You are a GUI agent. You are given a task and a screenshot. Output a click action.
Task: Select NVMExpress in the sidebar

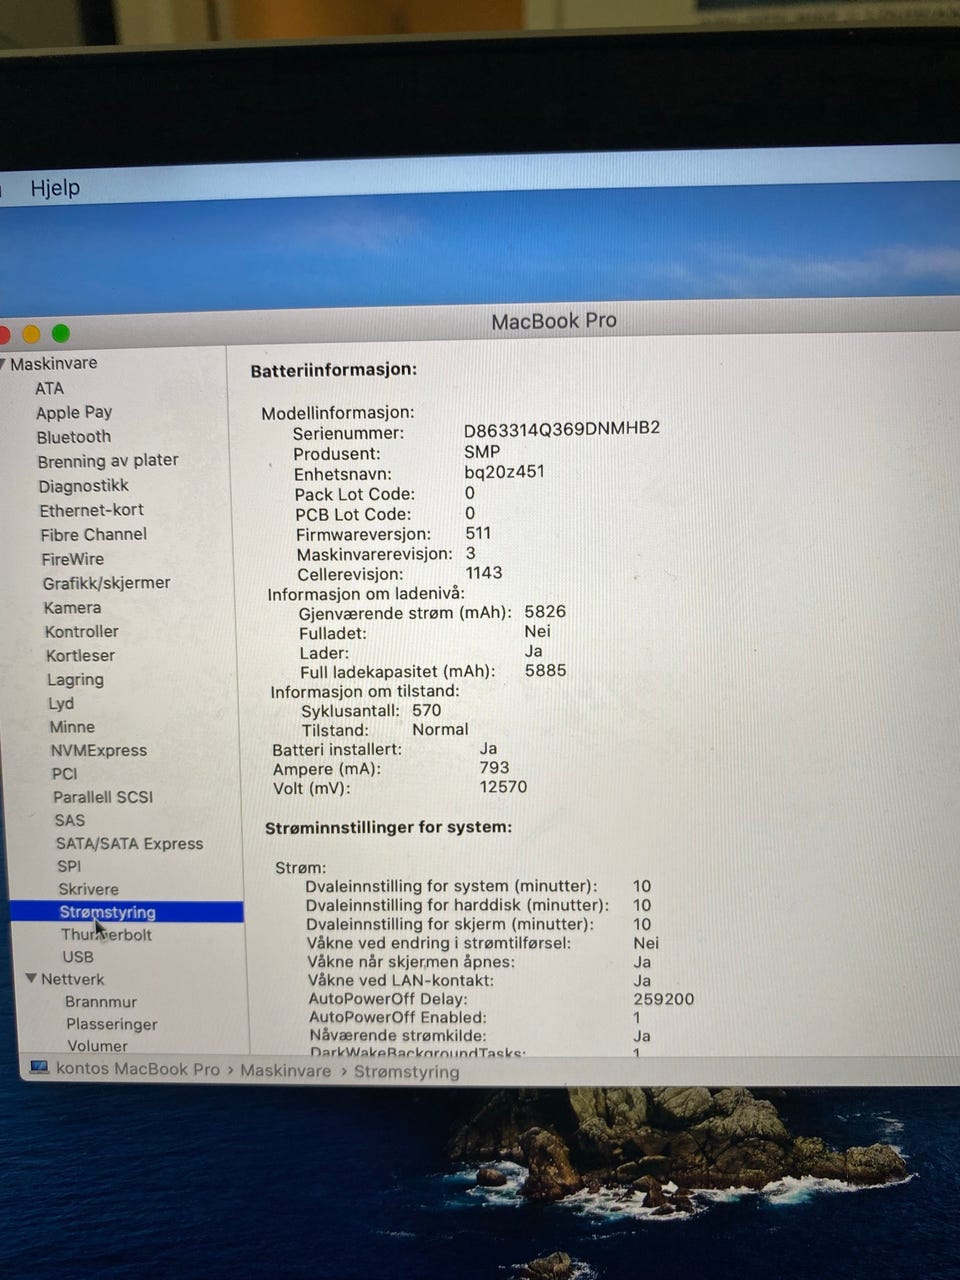(99, 751)
